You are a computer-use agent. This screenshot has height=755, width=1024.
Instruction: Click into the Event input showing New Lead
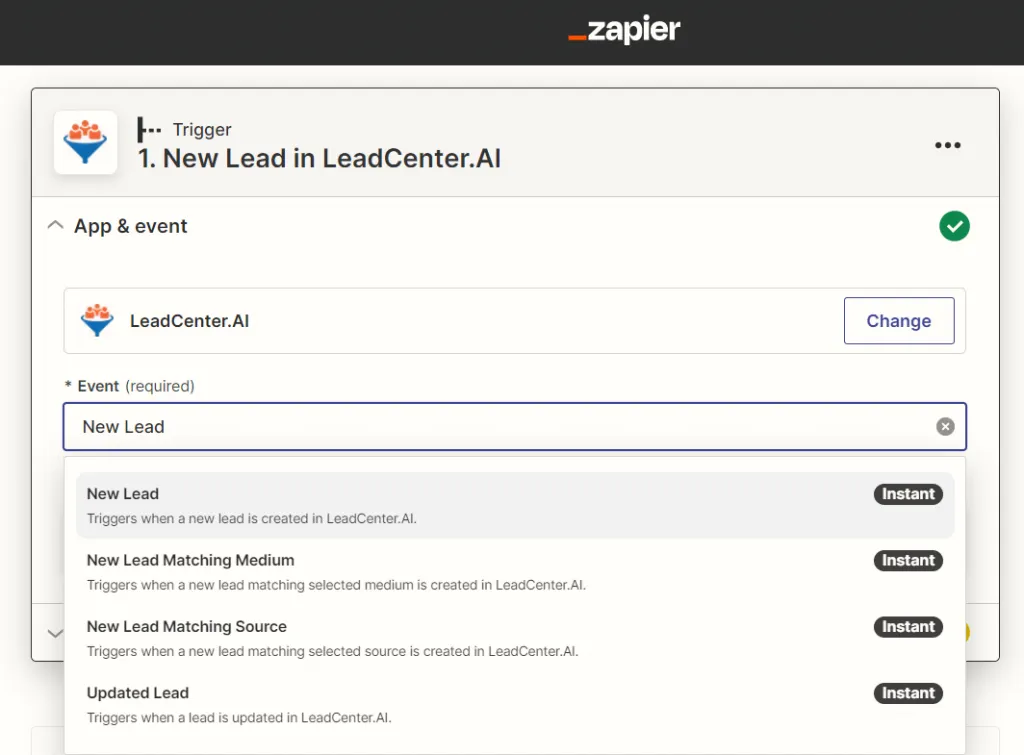pyautogui.click(x=515, y=426)
